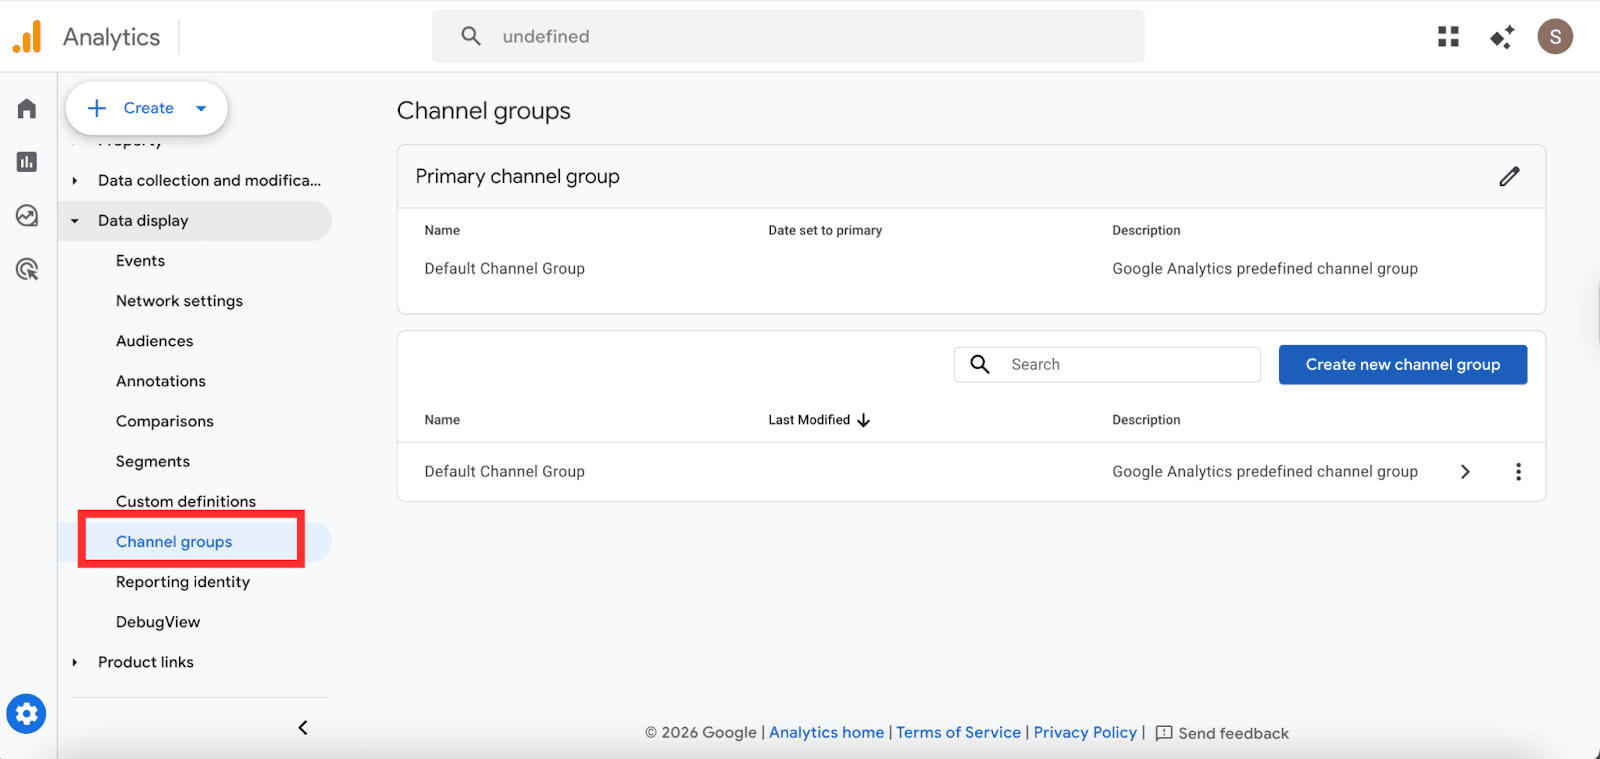The height and width of the screenshot is (759, 1600).
Task: Open the Admin gear icon
Action: pos(26,714)
